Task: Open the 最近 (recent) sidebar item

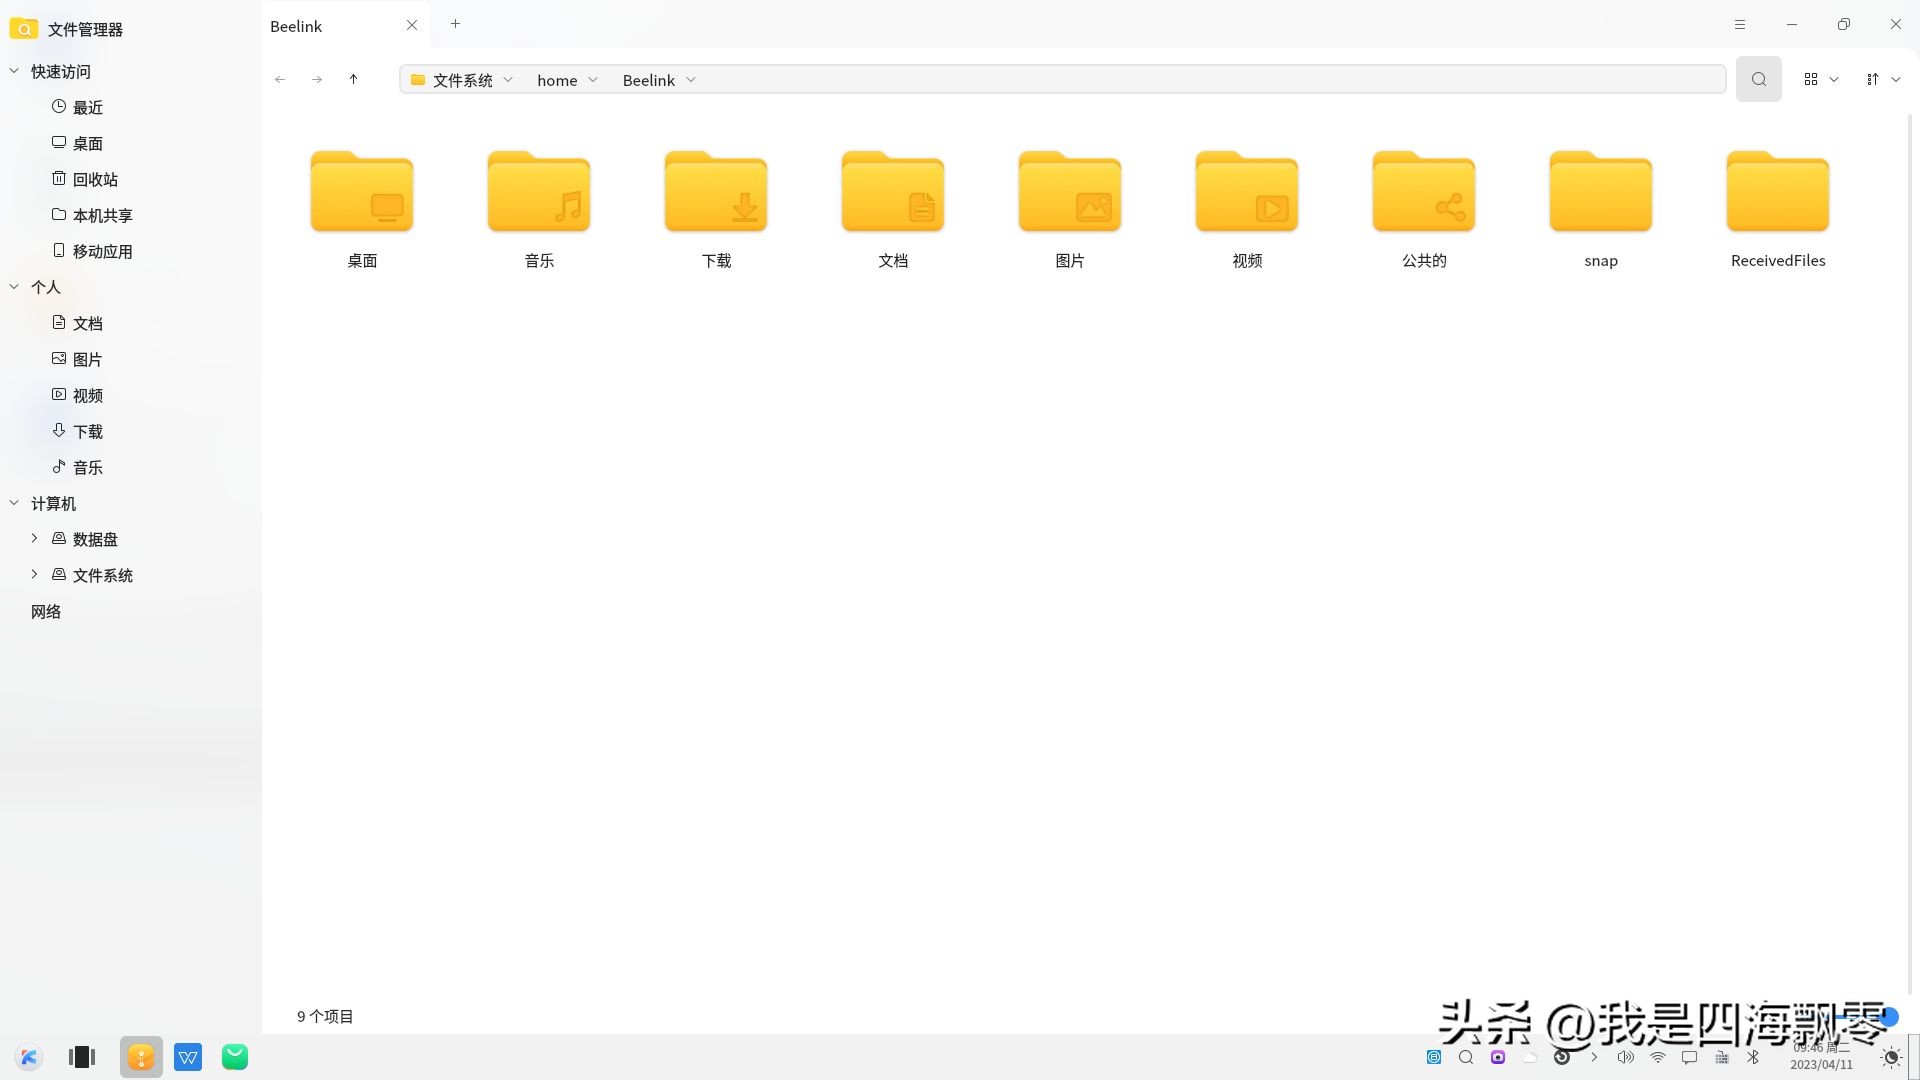Action: [x=87, y=107]
